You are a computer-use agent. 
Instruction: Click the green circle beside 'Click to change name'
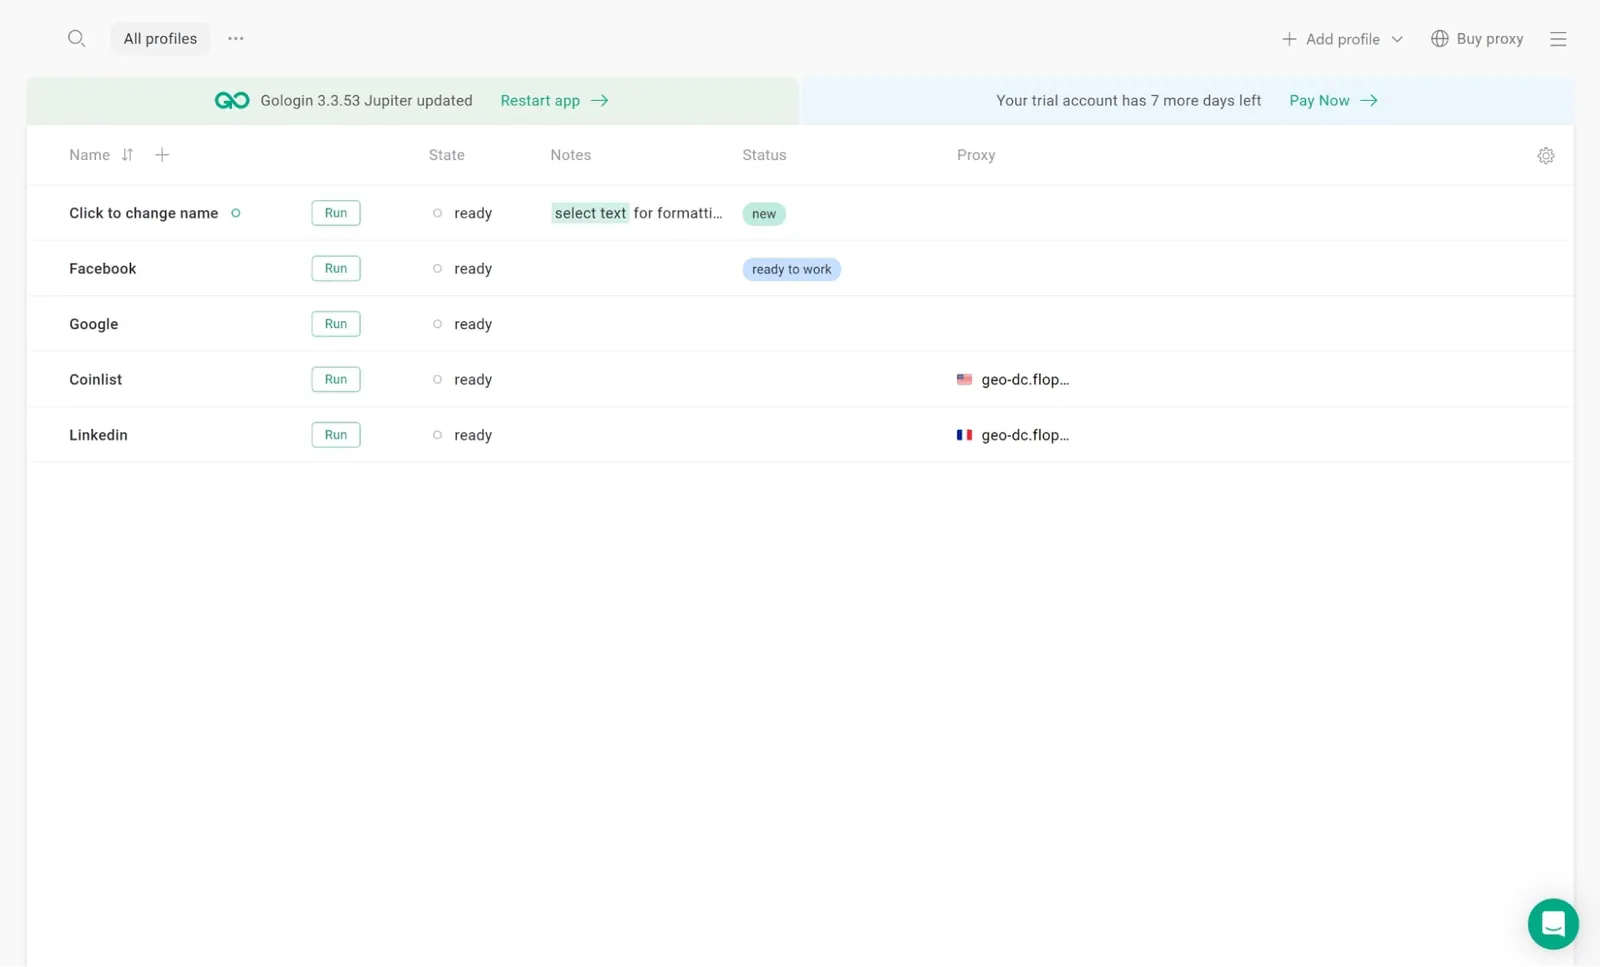point(236,213)
